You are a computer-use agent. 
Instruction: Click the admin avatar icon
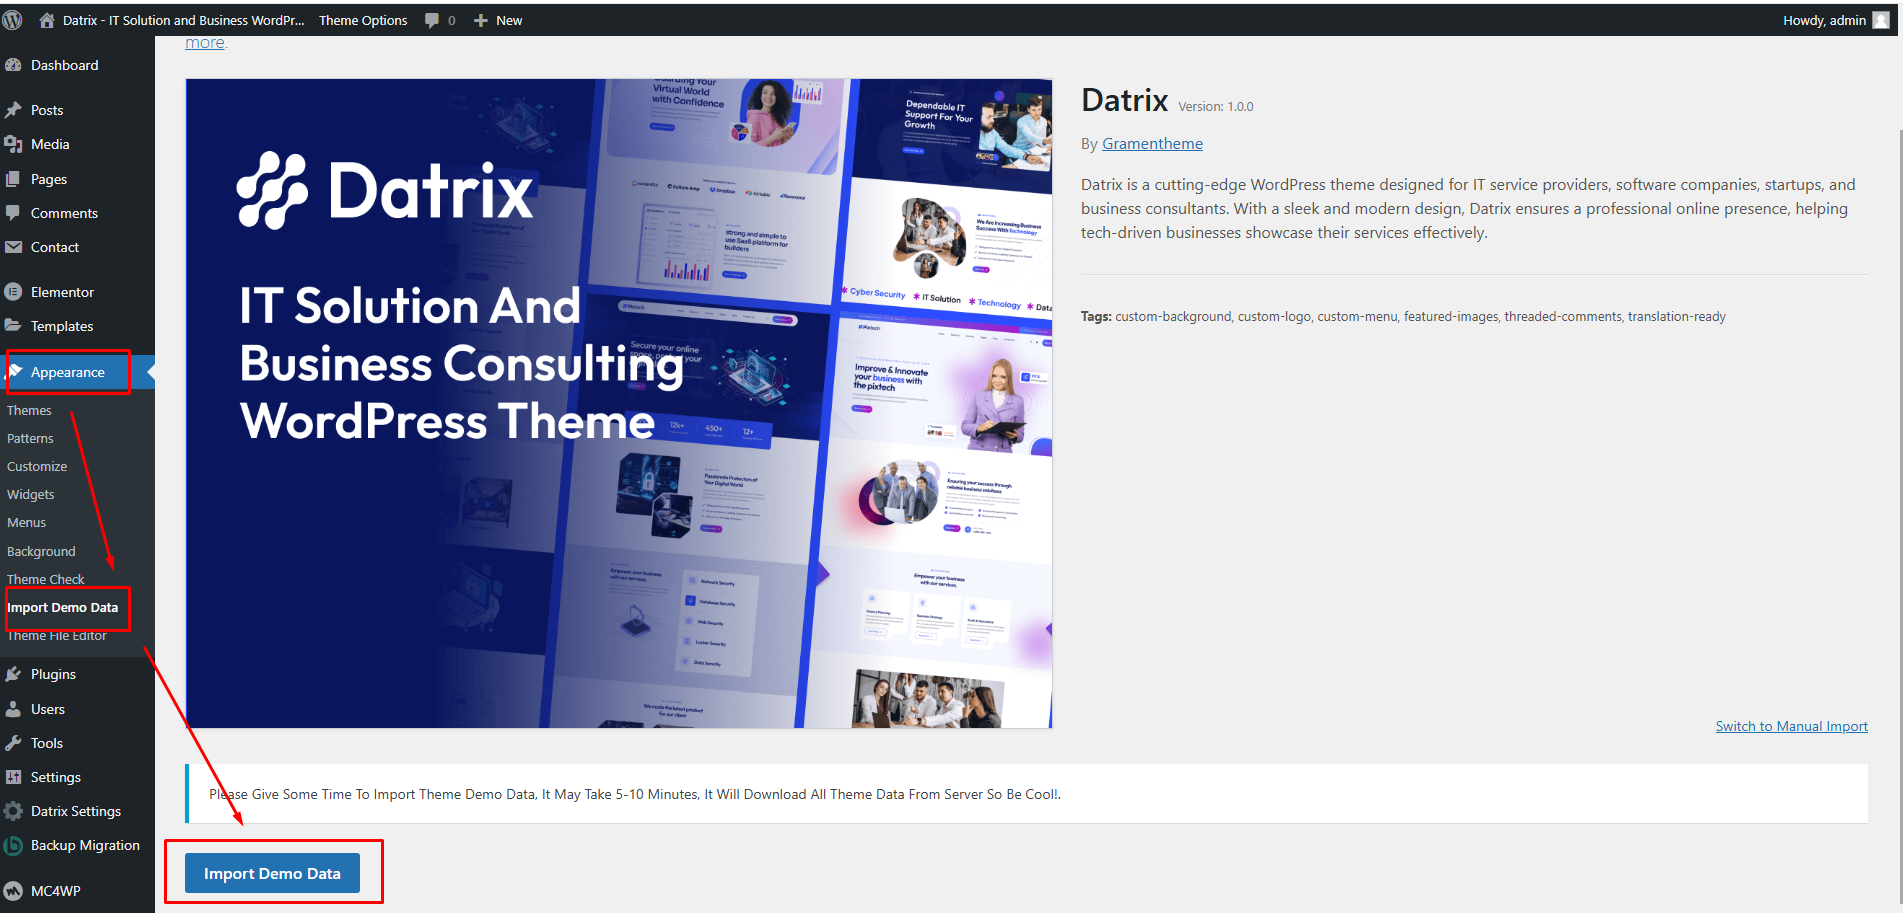(1880, 20)
